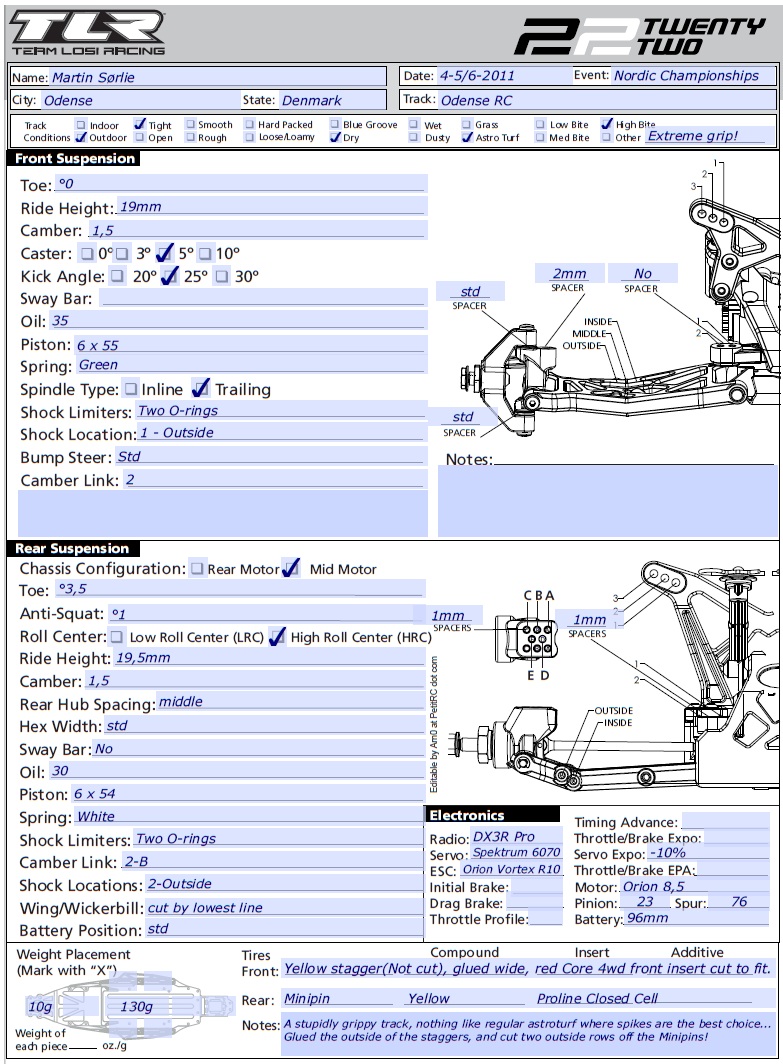Viewport: 783px width, 1064px height.
Task: Check the Dusty checkbox
Action: 414,137
